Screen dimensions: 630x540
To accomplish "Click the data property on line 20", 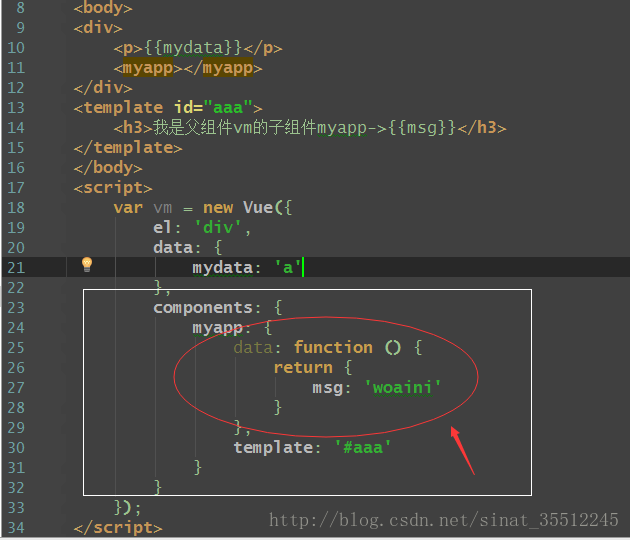I will point(173,248).
